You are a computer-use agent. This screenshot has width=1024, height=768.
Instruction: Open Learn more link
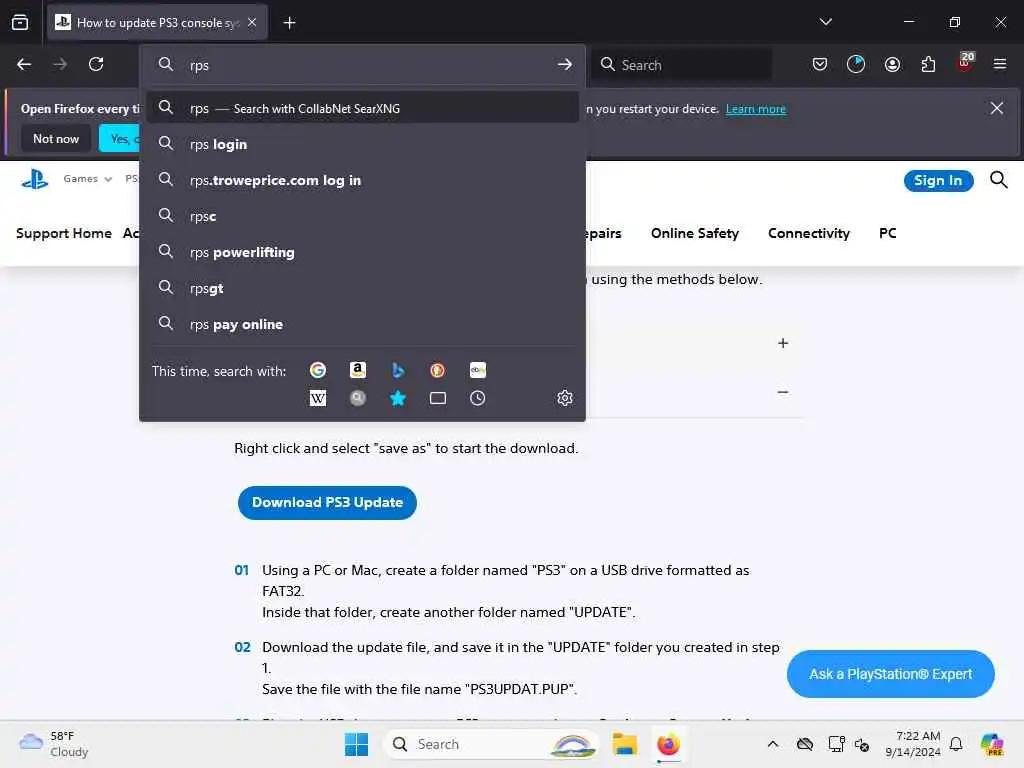(756, 109)
